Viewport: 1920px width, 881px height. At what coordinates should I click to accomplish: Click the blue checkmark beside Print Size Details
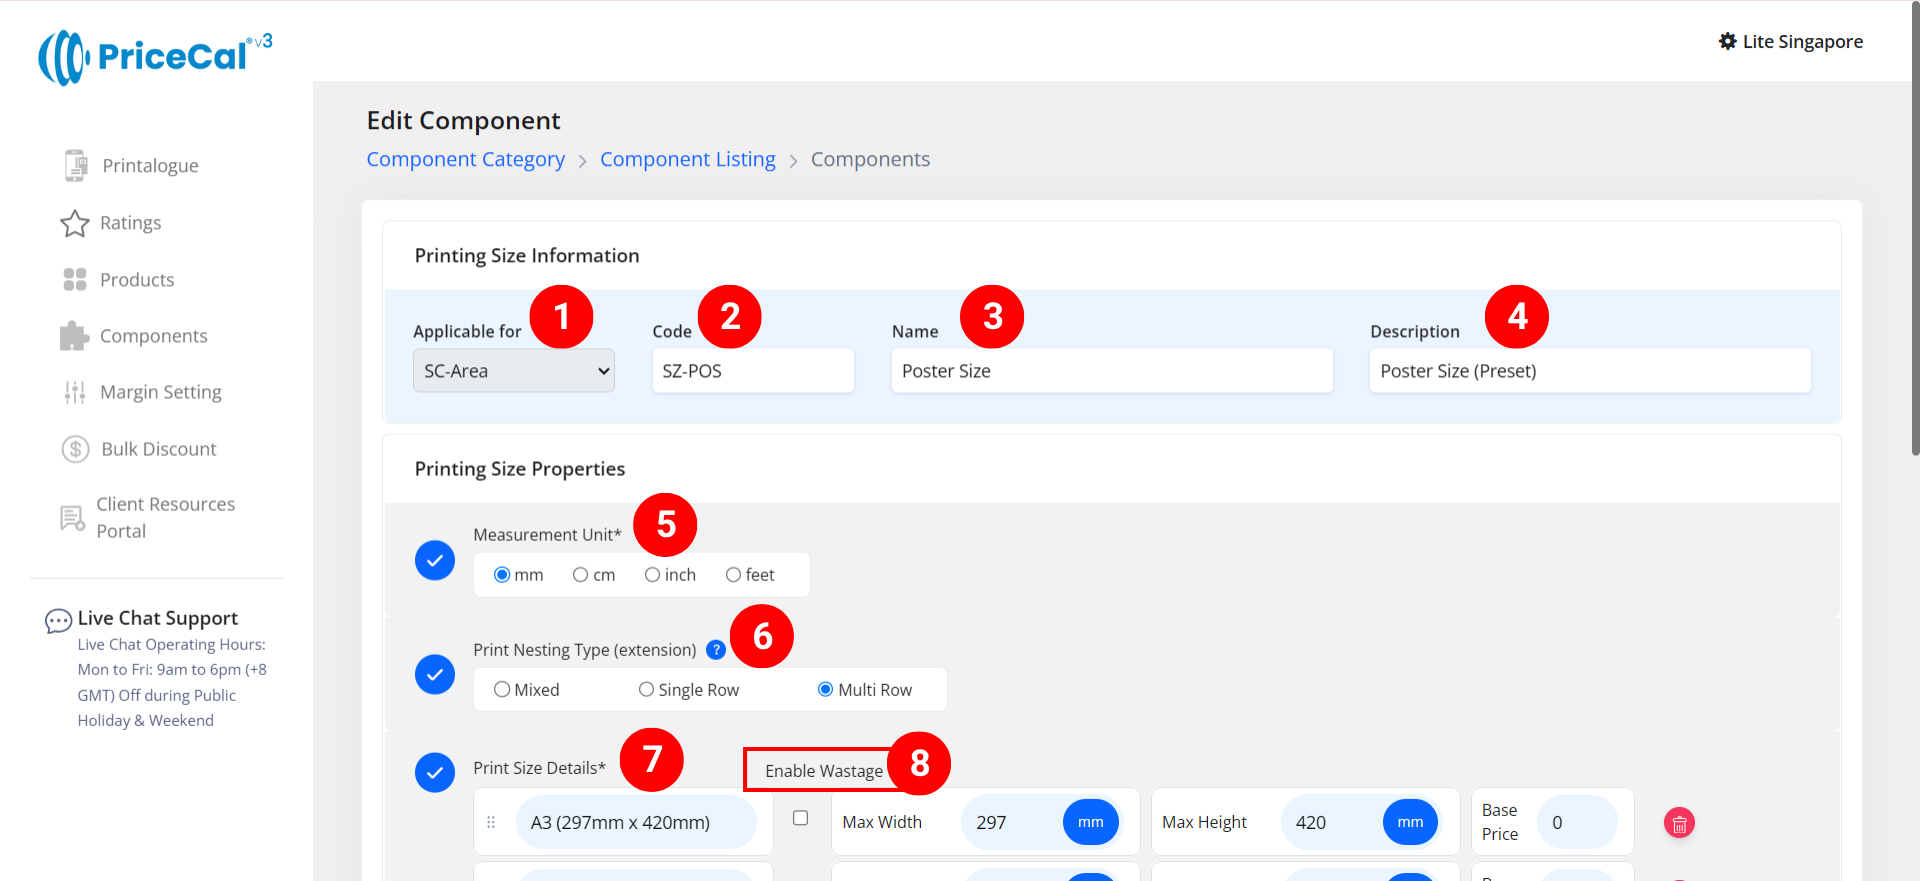click(x=435, y=773)
